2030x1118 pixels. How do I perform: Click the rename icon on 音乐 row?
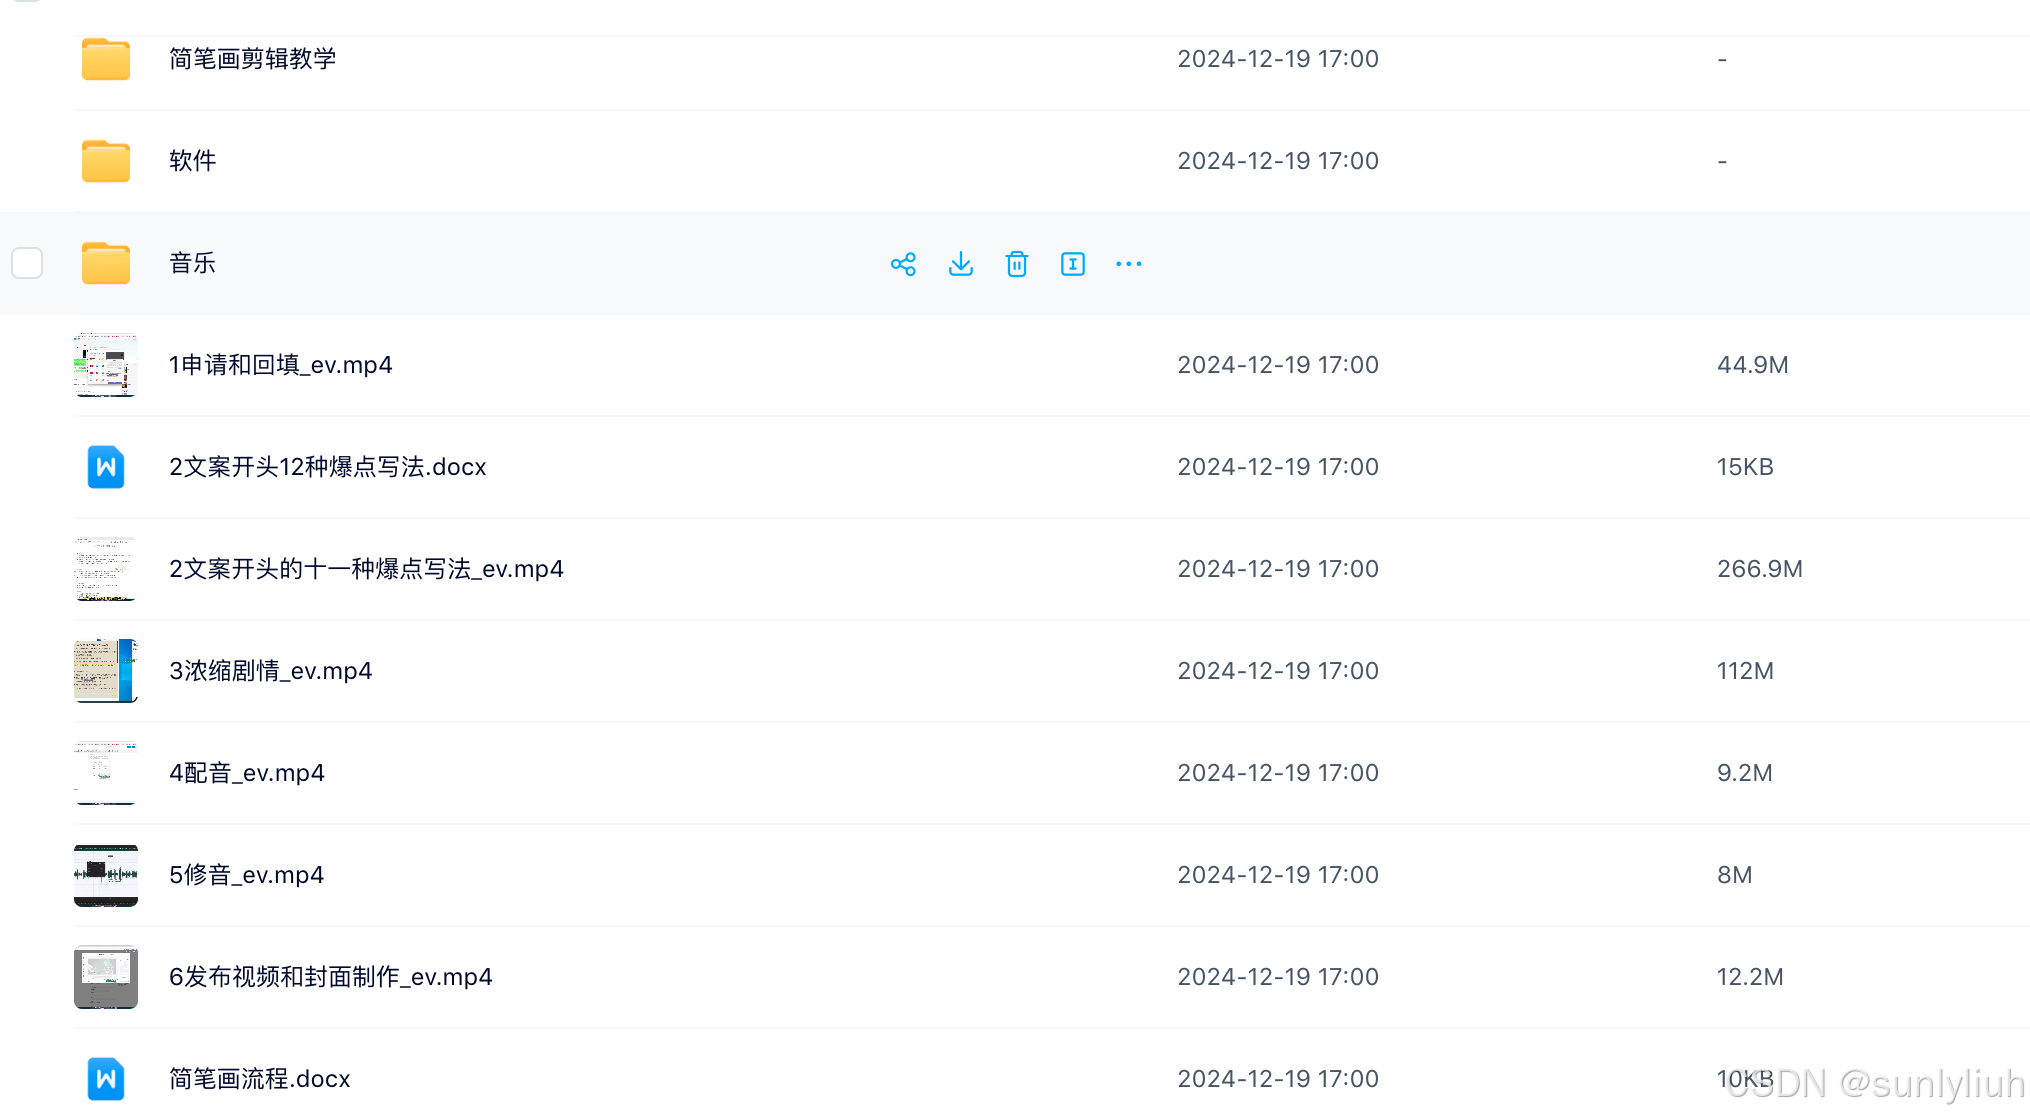pyautogui.click(x=1072, y=264)
